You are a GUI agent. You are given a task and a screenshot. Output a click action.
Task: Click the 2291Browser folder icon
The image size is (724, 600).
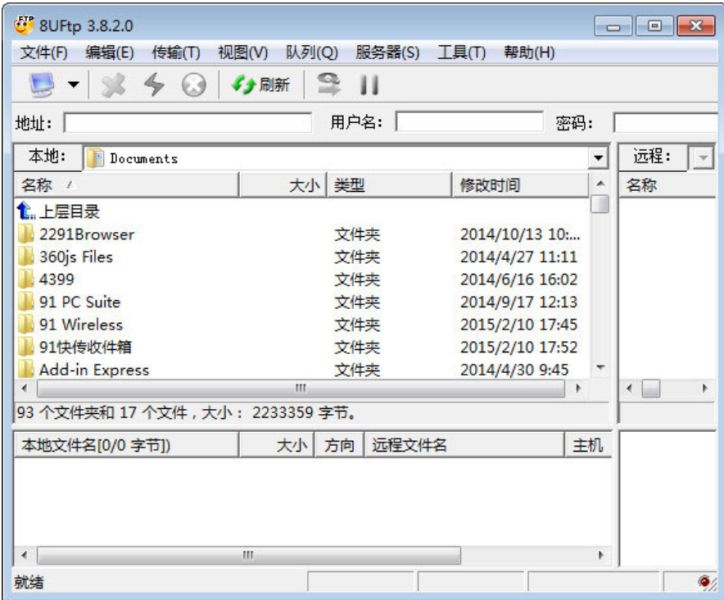point(26,234)
